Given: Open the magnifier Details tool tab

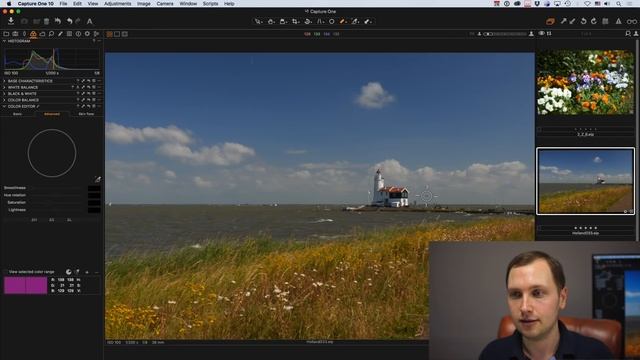Looking at the screenshot, I should (x=51, y=34).
